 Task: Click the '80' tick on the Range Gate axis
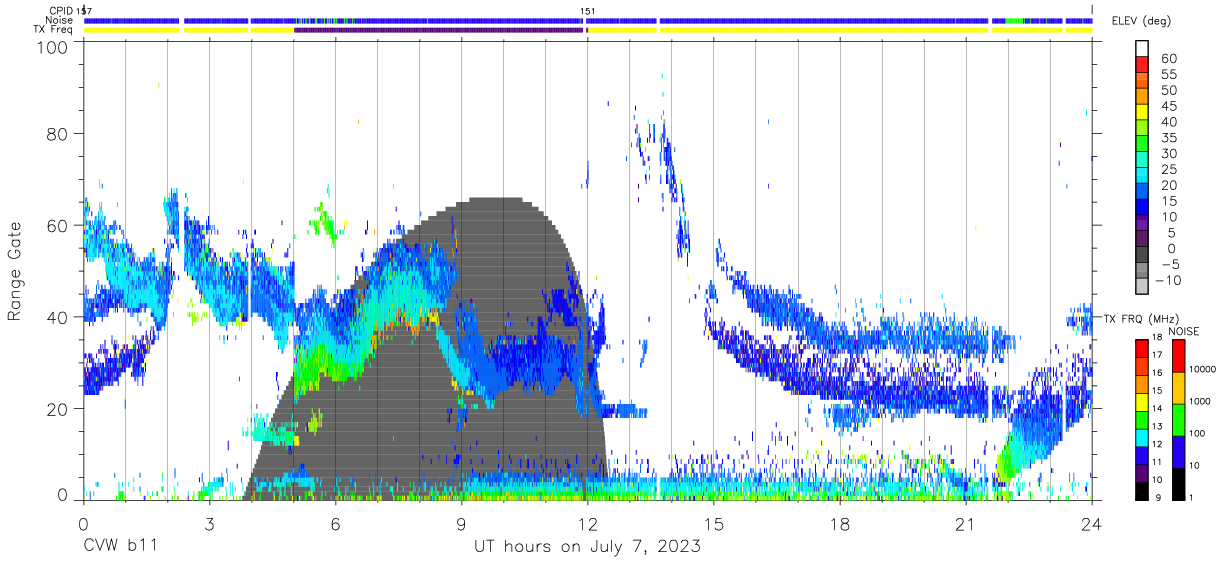pos(59,135)
